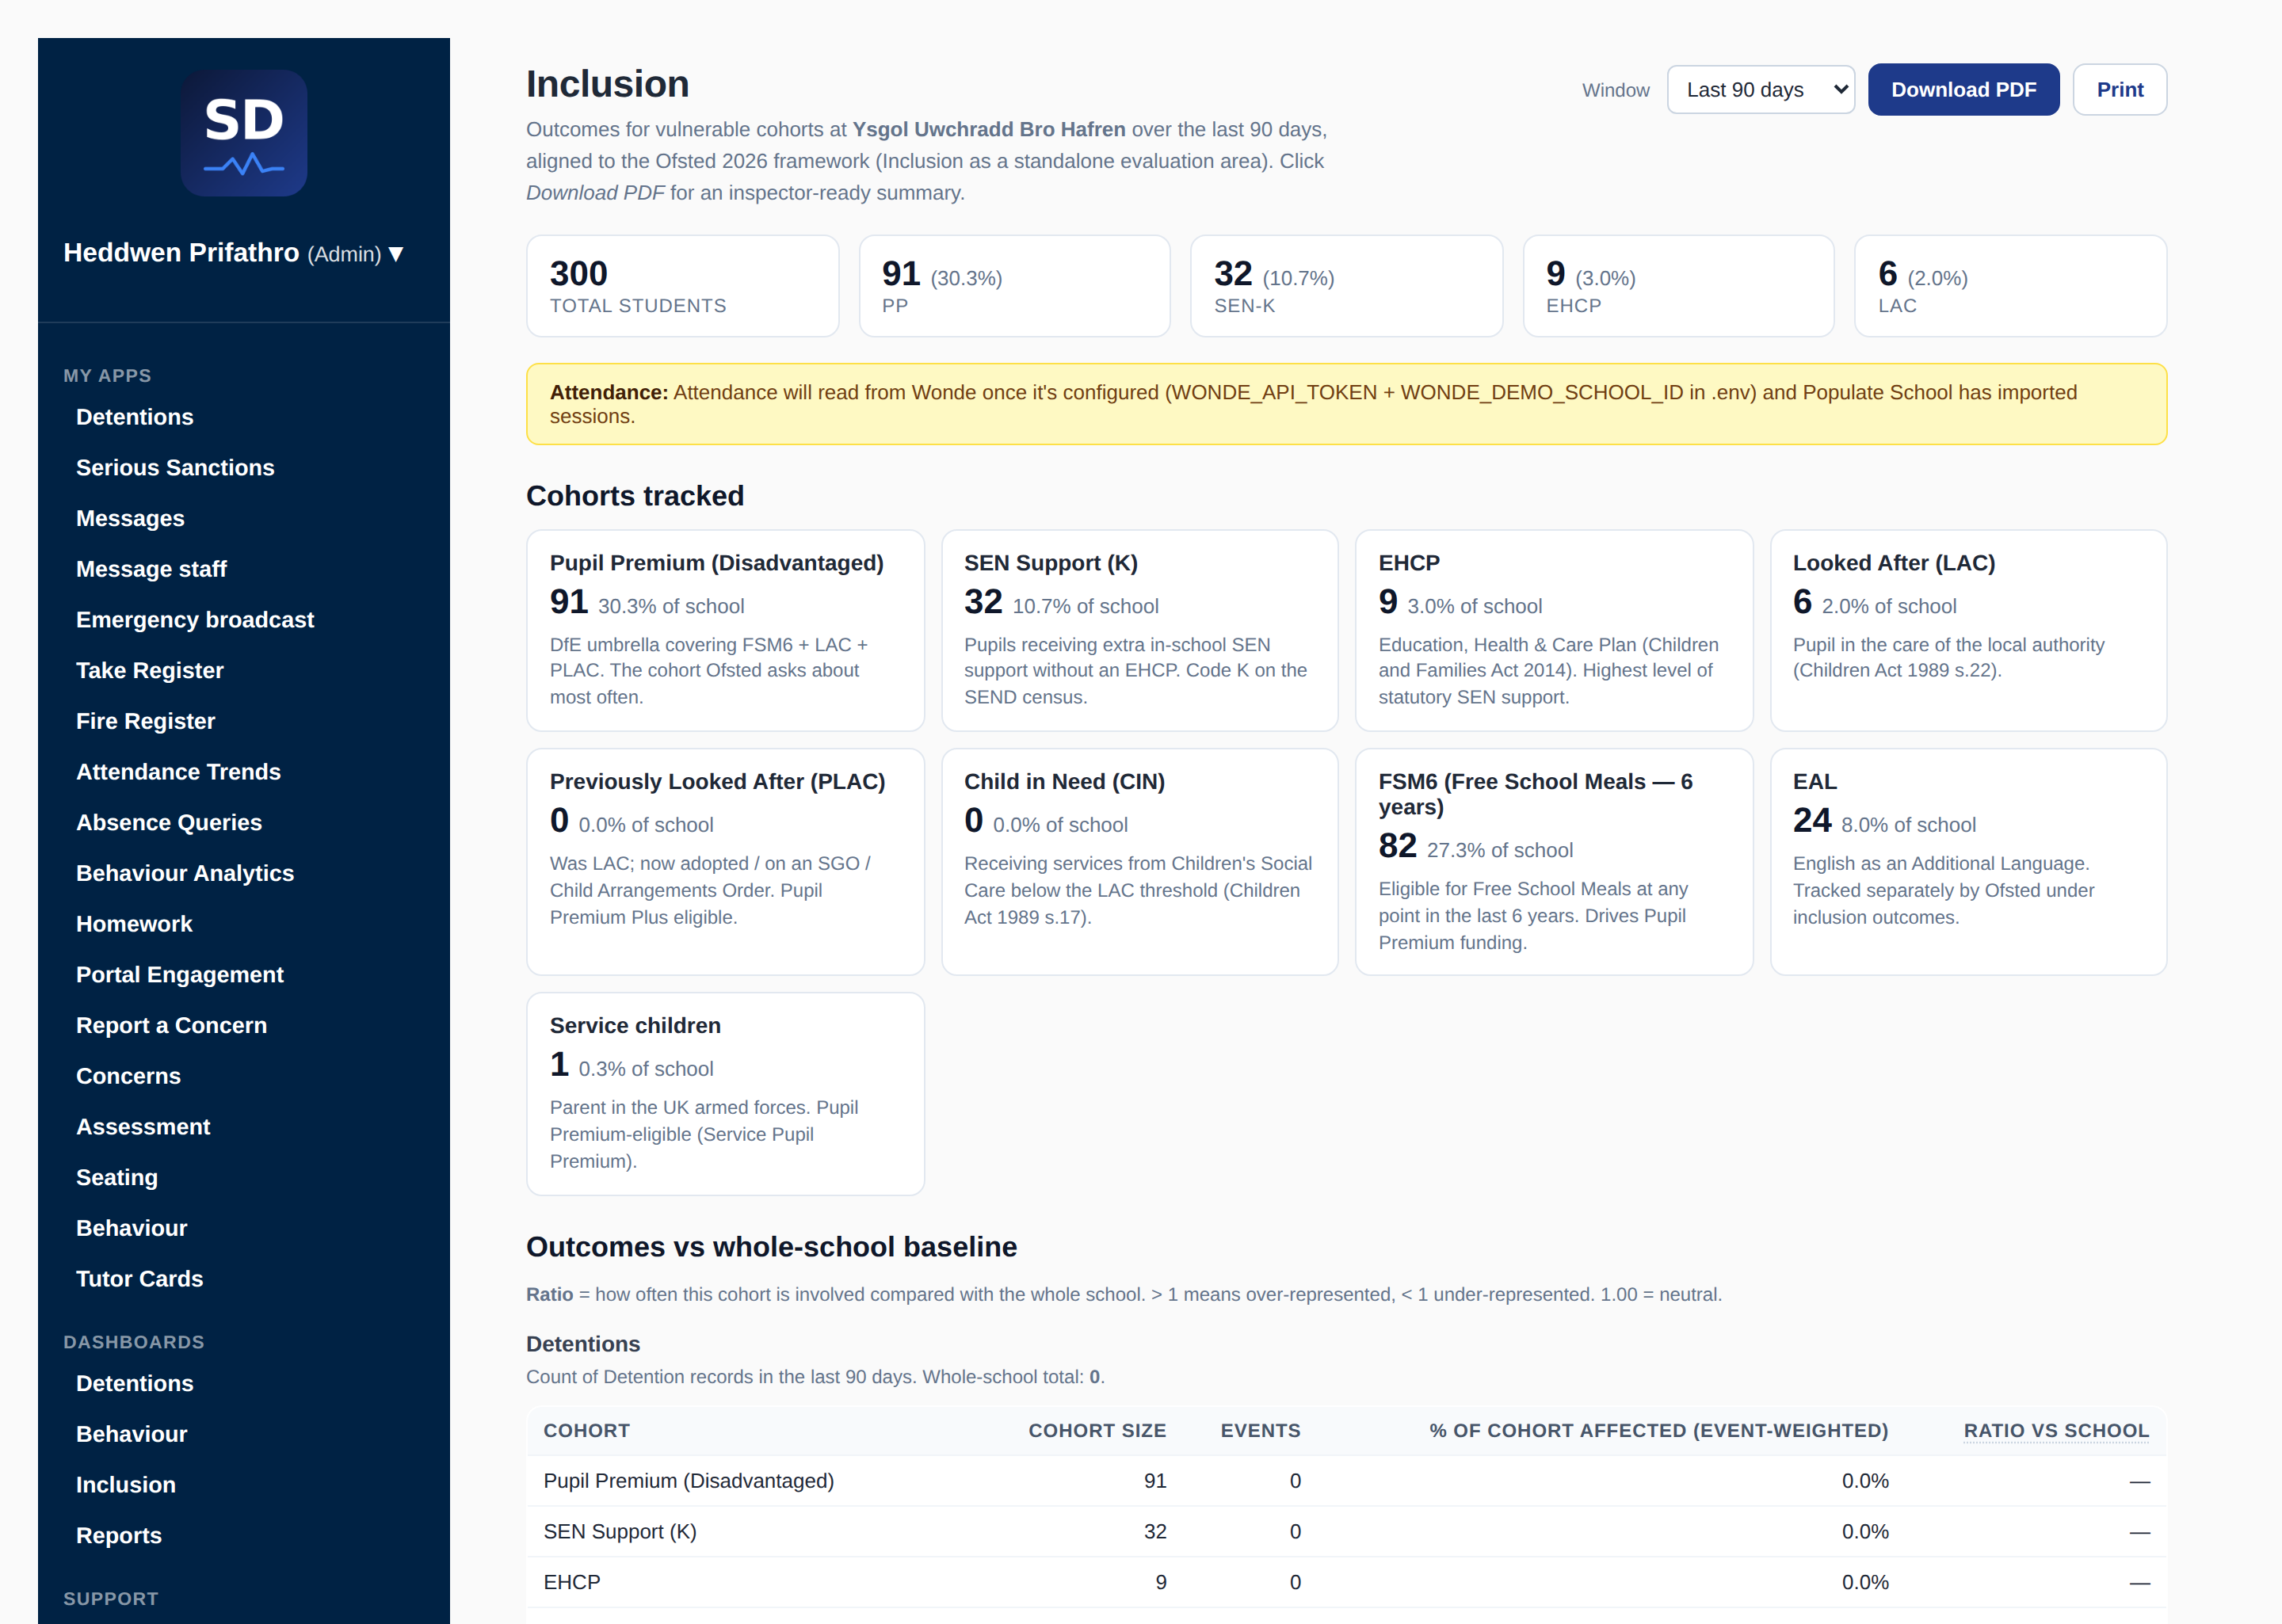The height and width of the screenshot is (1624, 2282).
Task: Select Previously Looked After (PLAC) card
Action: coord(725,862)
